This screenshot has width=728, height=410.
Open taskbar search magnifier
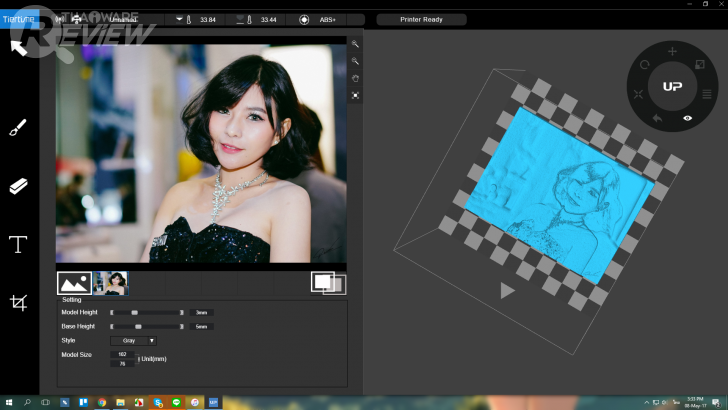27,403
